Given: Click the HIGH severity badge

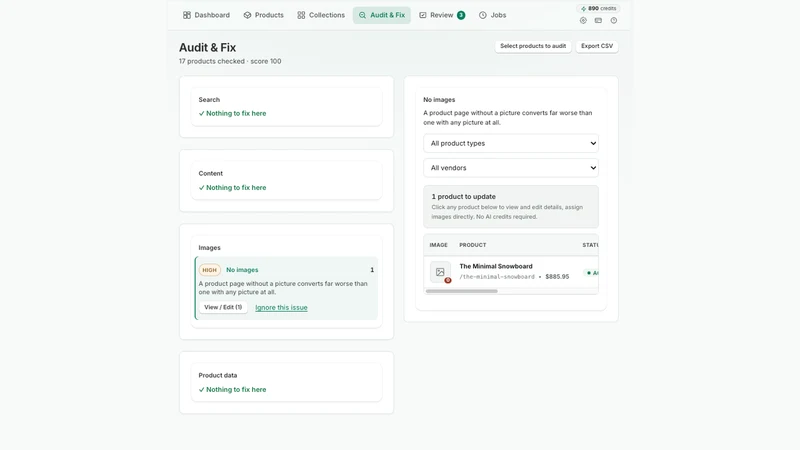Looking at the screenshot, I should [209, 270].
